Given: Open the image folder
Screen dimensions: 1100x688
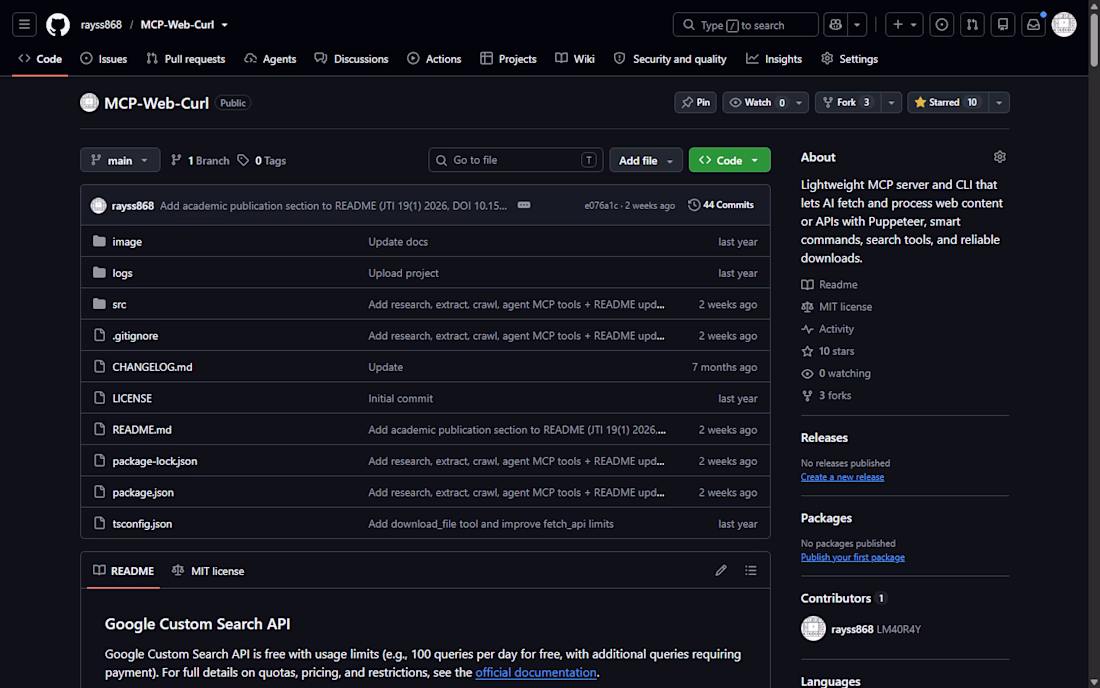Looking at the screenshot, I should [x=127, y=241].
